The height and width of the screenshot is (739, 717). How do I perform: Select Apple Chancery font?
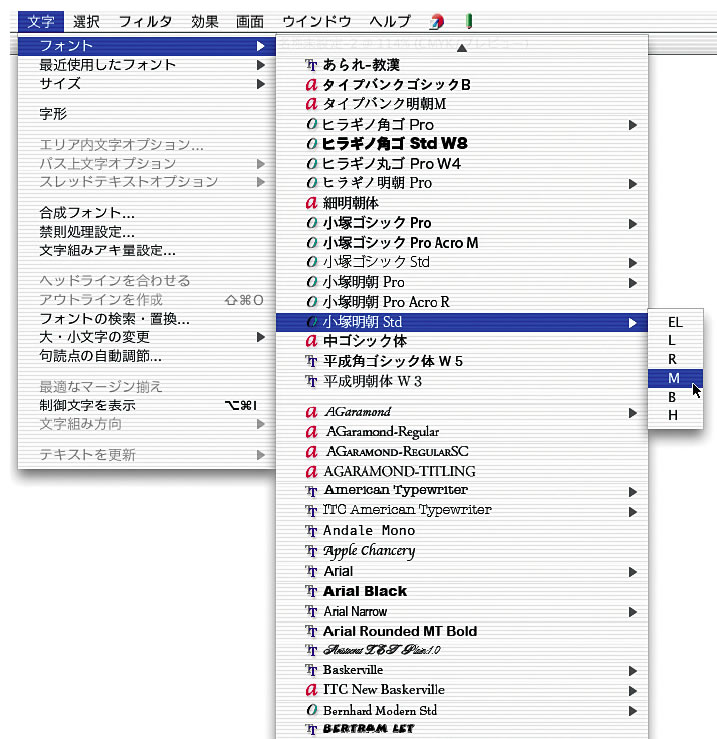pyautogui.click(x=462, y=551)
